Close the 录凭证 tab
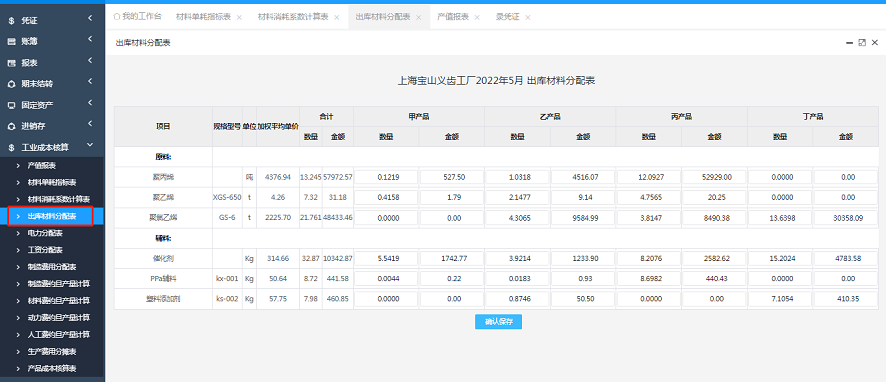The image size is (886, 382). [528, 18]
